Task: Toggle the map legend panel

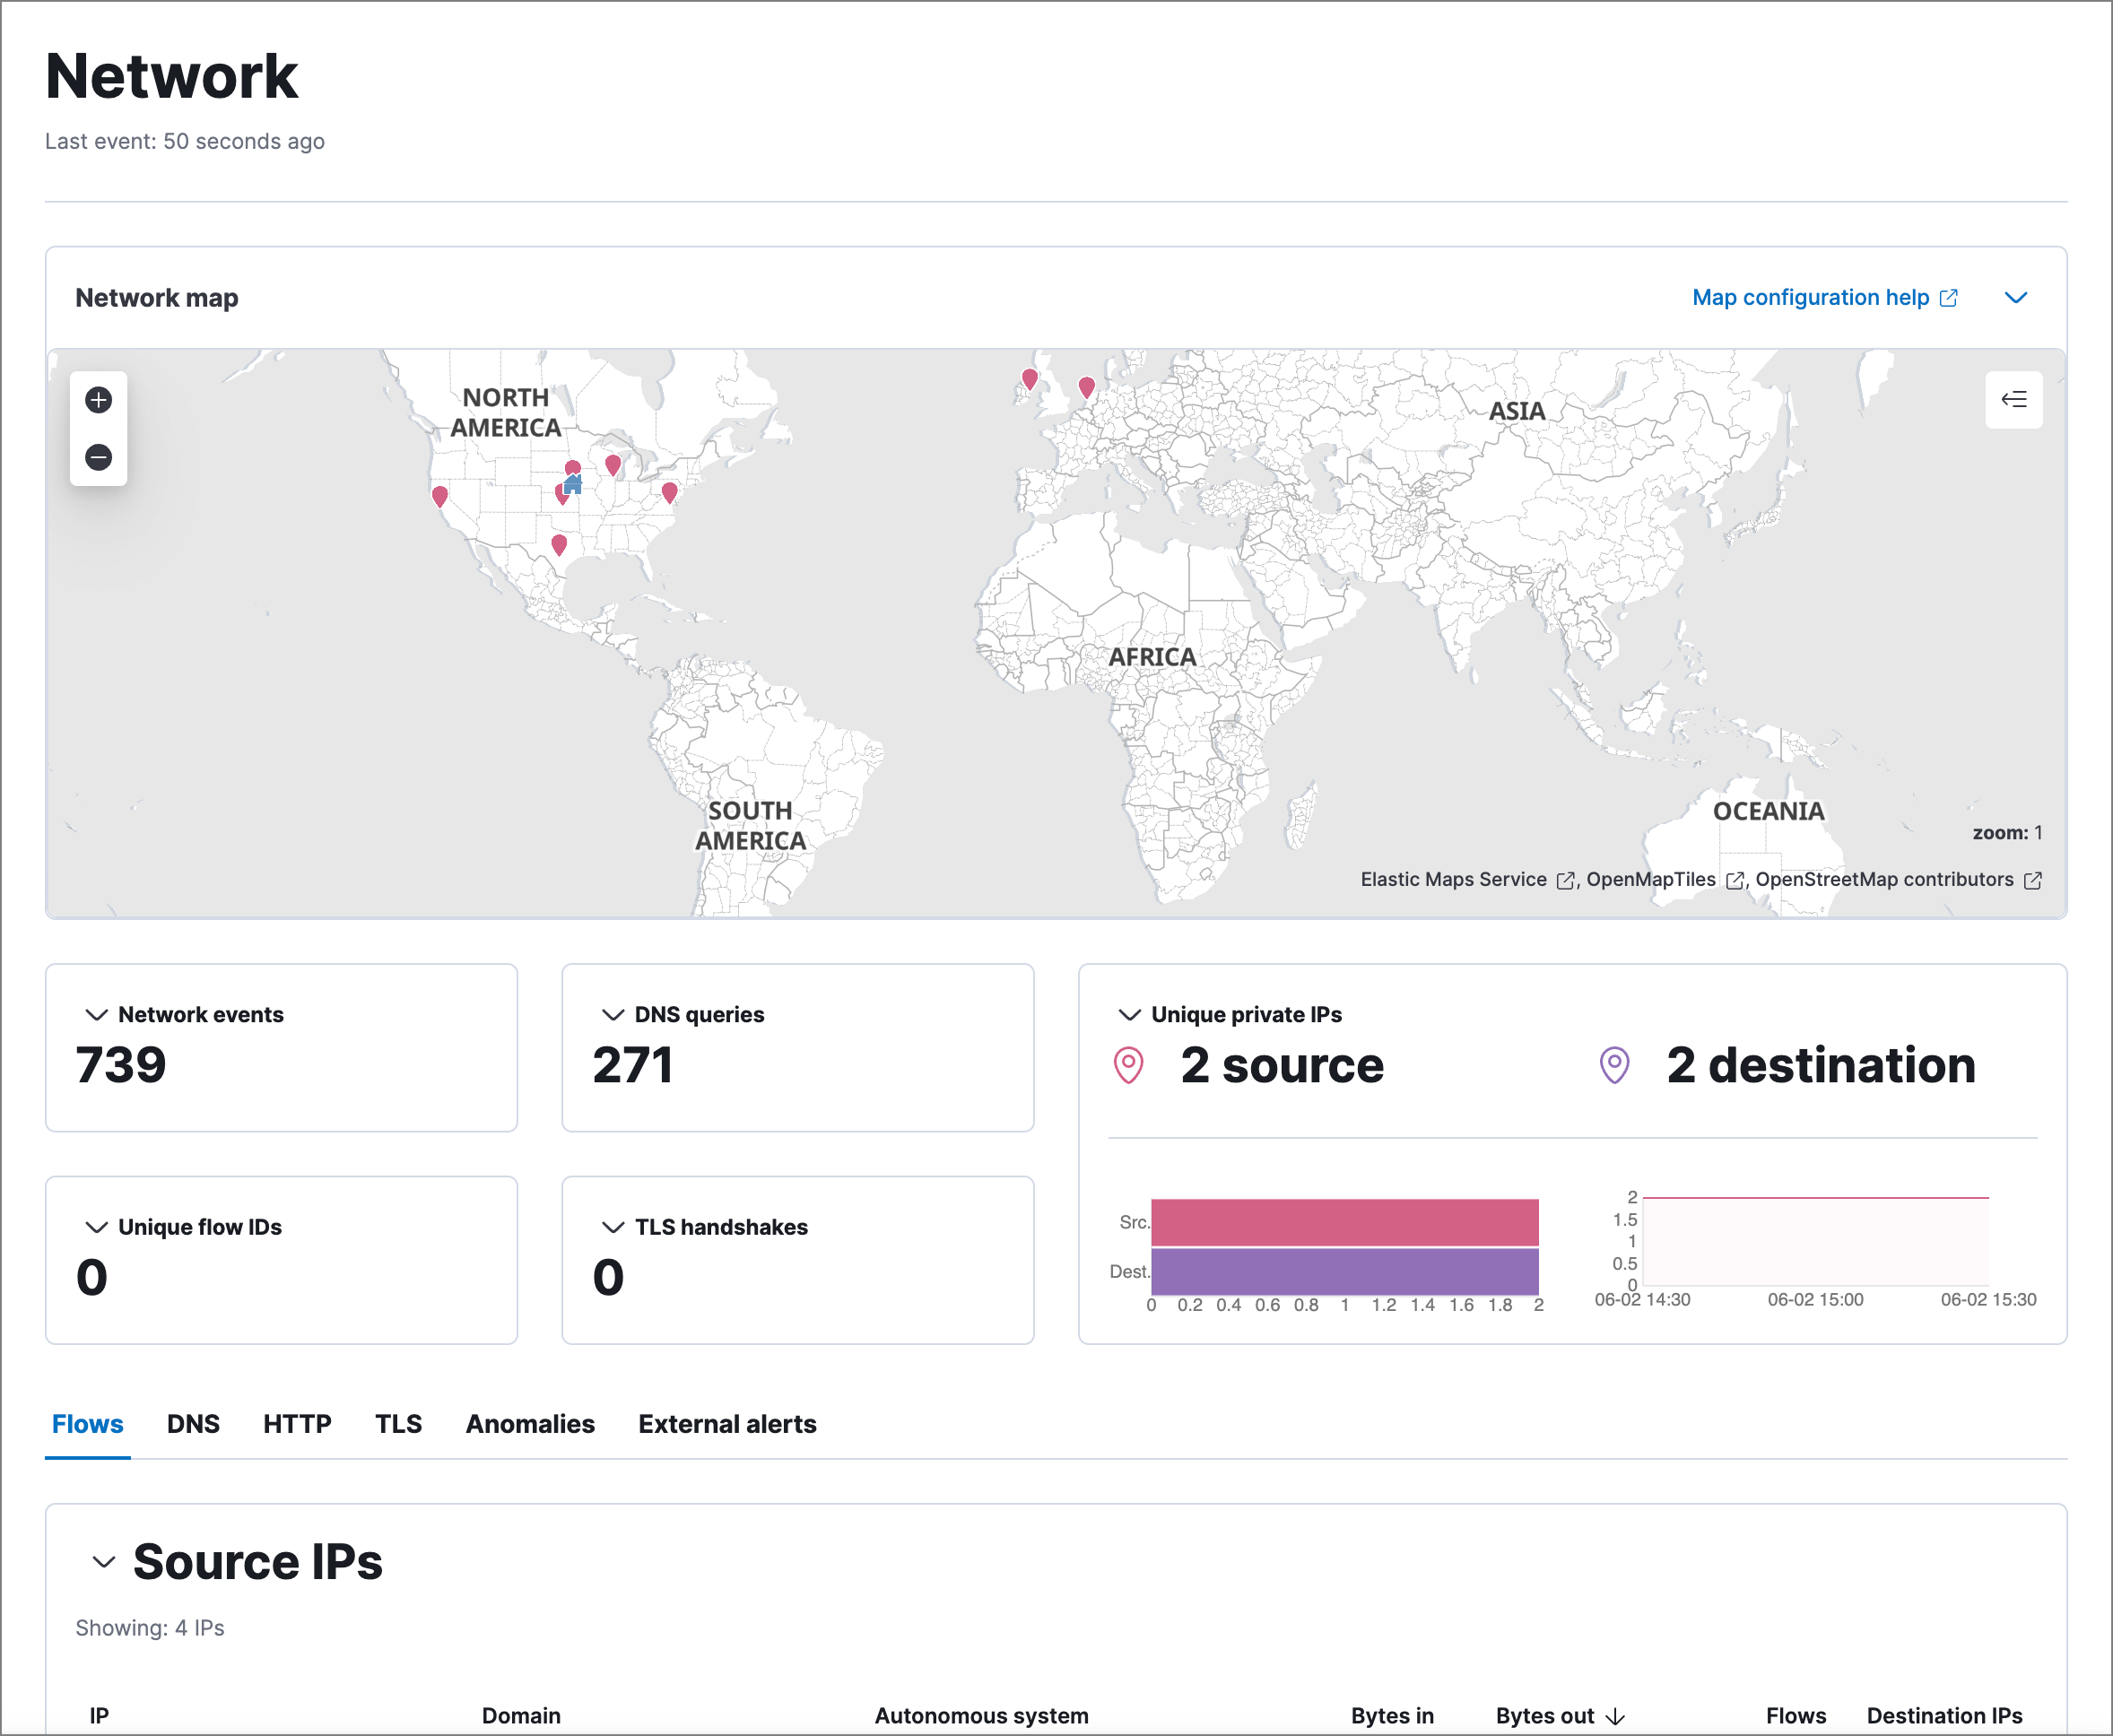Action: point(2014,400)
